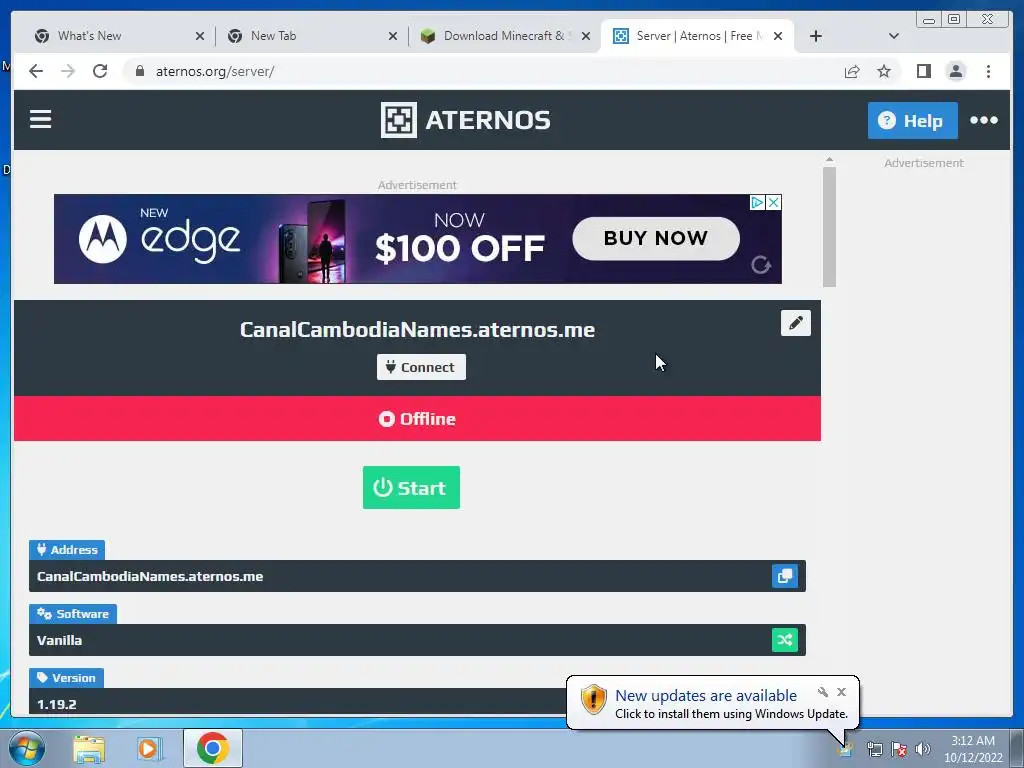Image resolution: width=1024 pixels, height=768 pixels.
Task: Click the address bar showing aternos.org/server/
Action: (483, 71)
